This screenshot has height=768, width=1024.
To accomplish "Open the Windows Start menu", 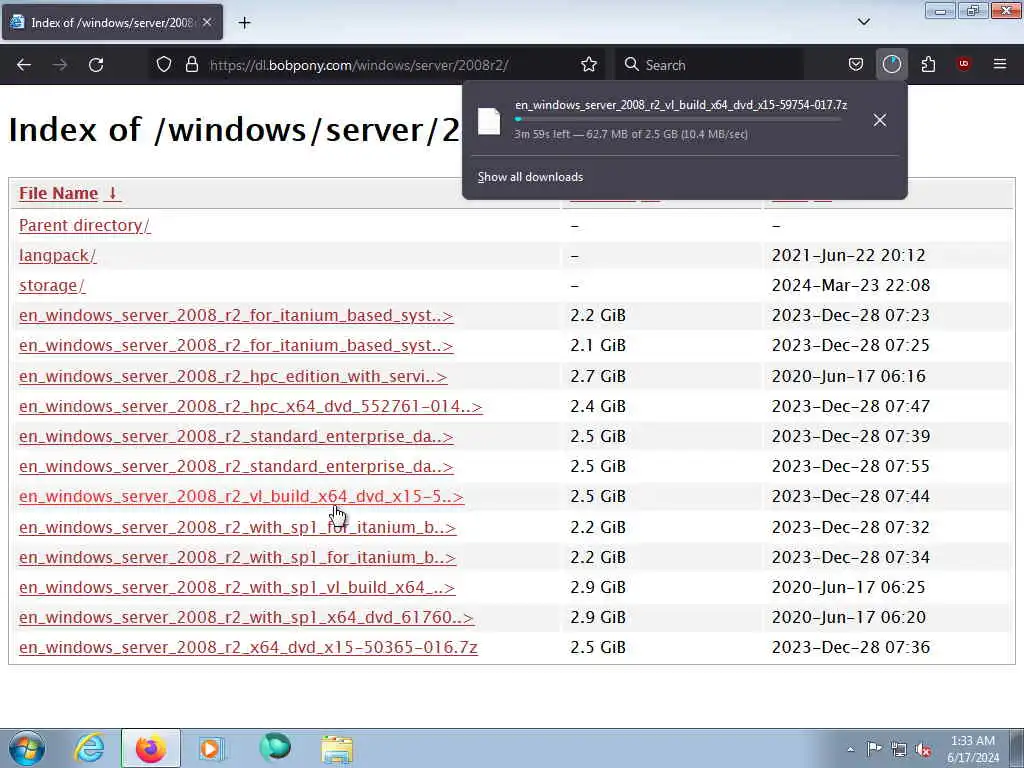I will 27,748.
